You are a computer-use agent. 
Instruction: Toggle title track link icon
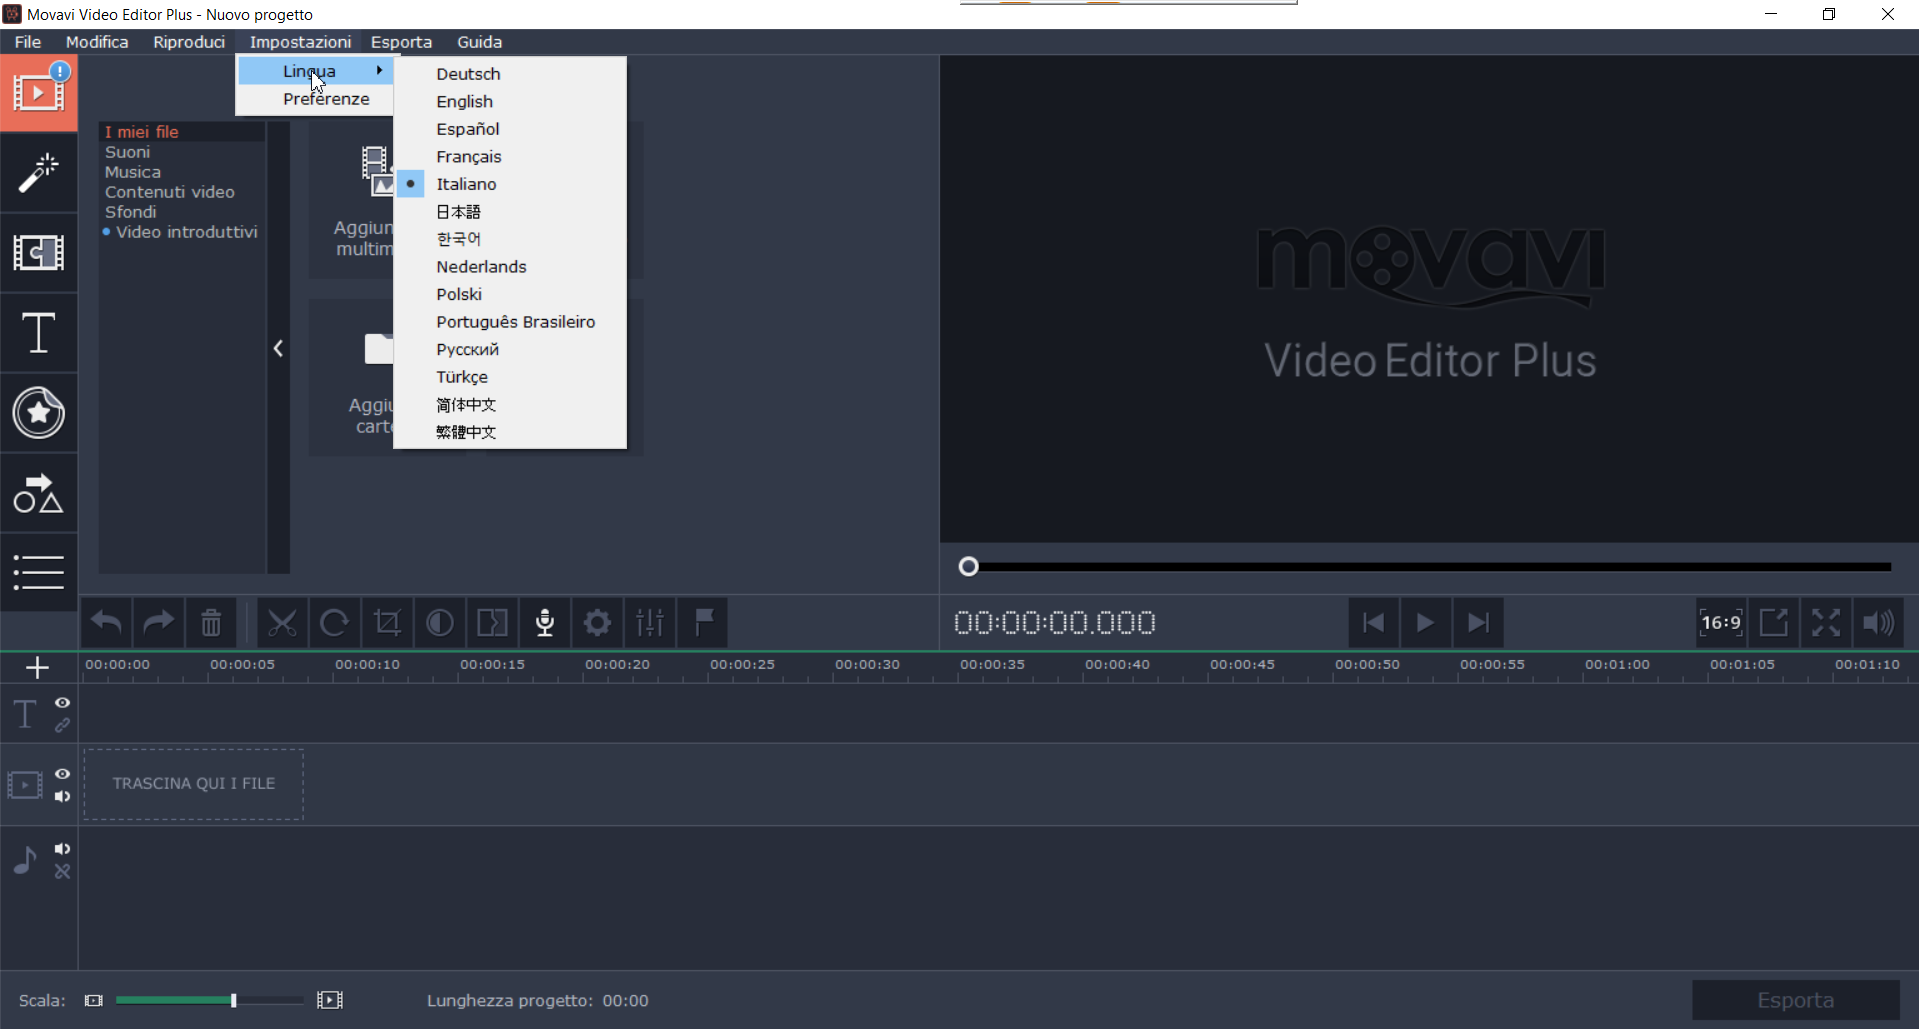pyautogui.click(x=62, y=725)
